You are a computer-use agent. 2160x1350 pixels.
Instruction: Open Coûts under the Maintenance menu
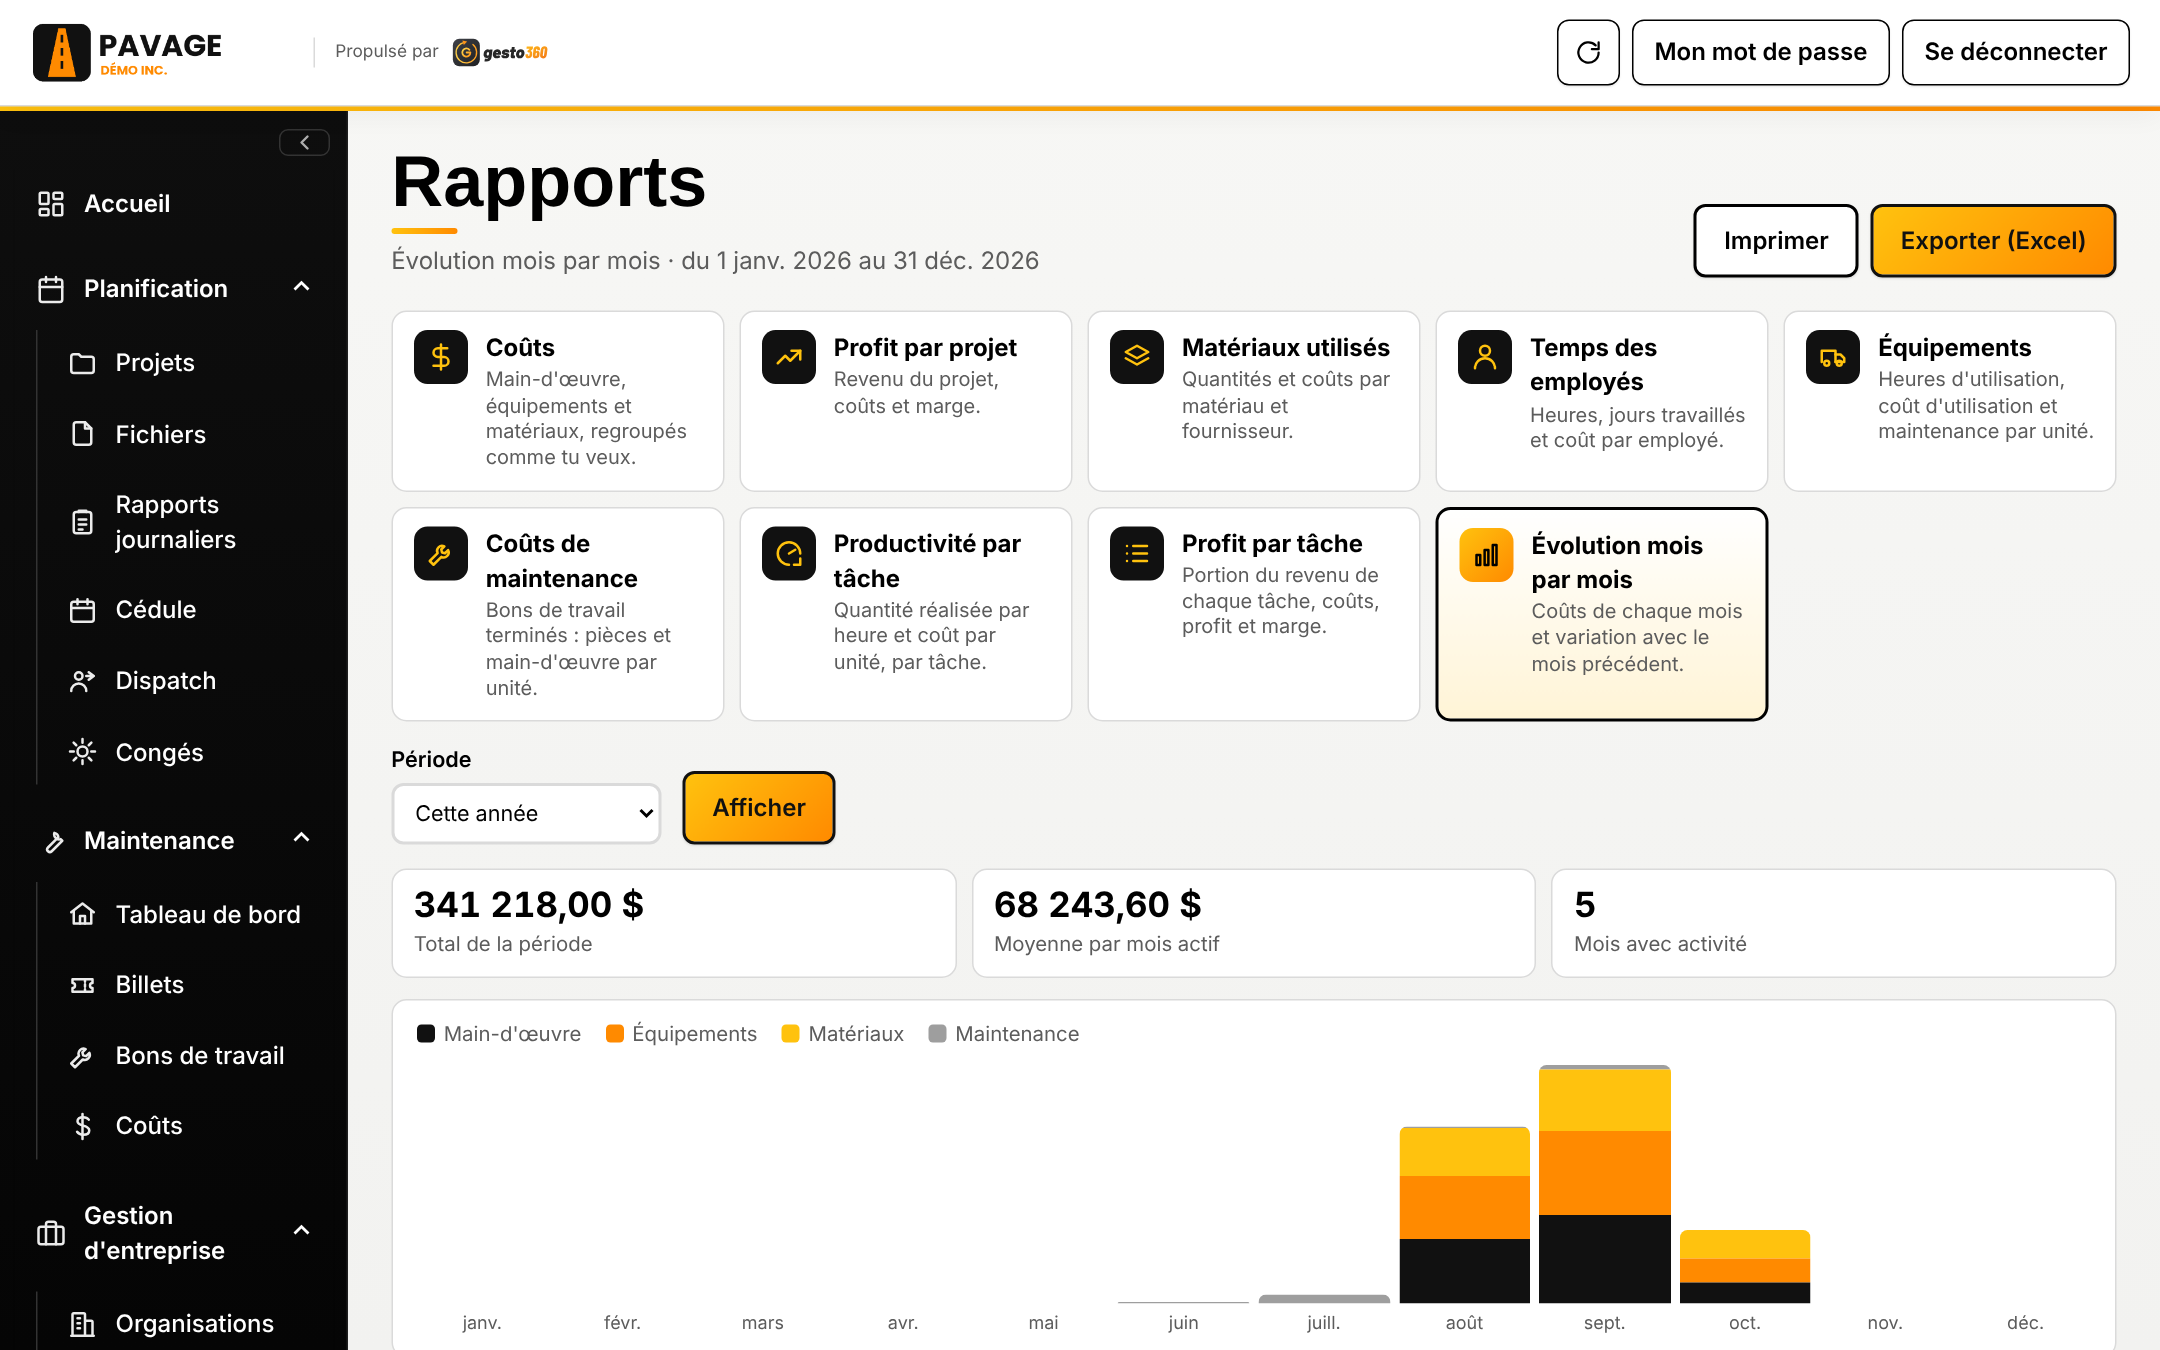pos(148,1126)
